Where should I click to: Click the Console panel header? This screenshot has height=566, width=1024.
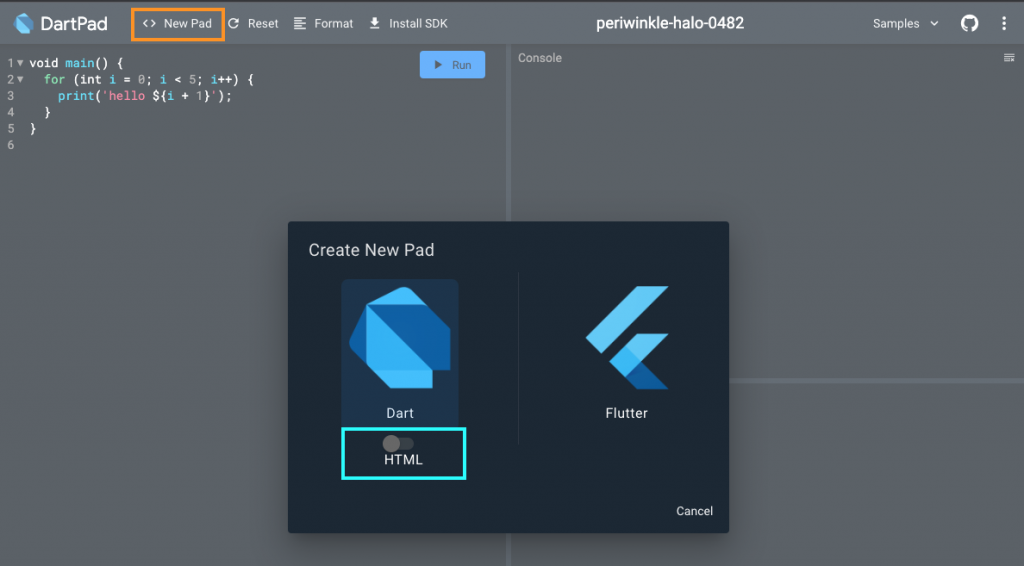point(539,58)
